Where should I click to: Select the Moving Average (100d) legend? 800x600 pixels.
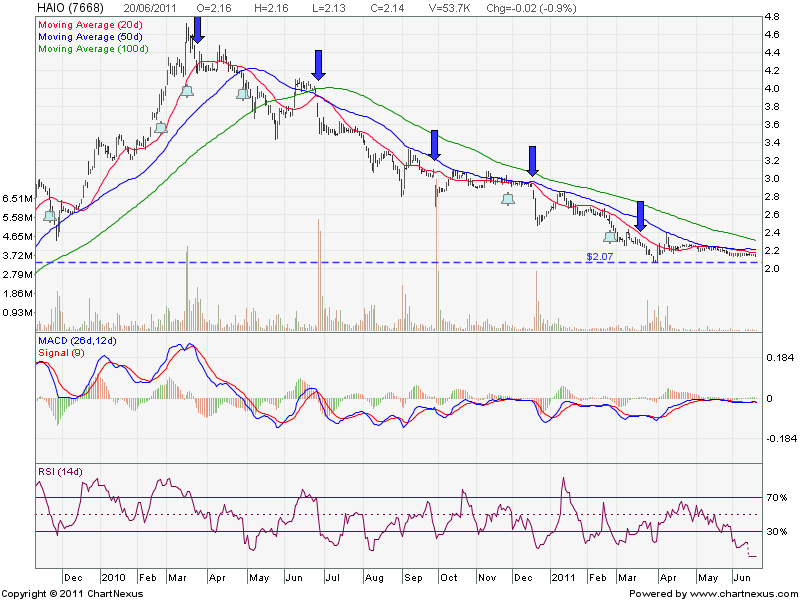tap(93, 49)
